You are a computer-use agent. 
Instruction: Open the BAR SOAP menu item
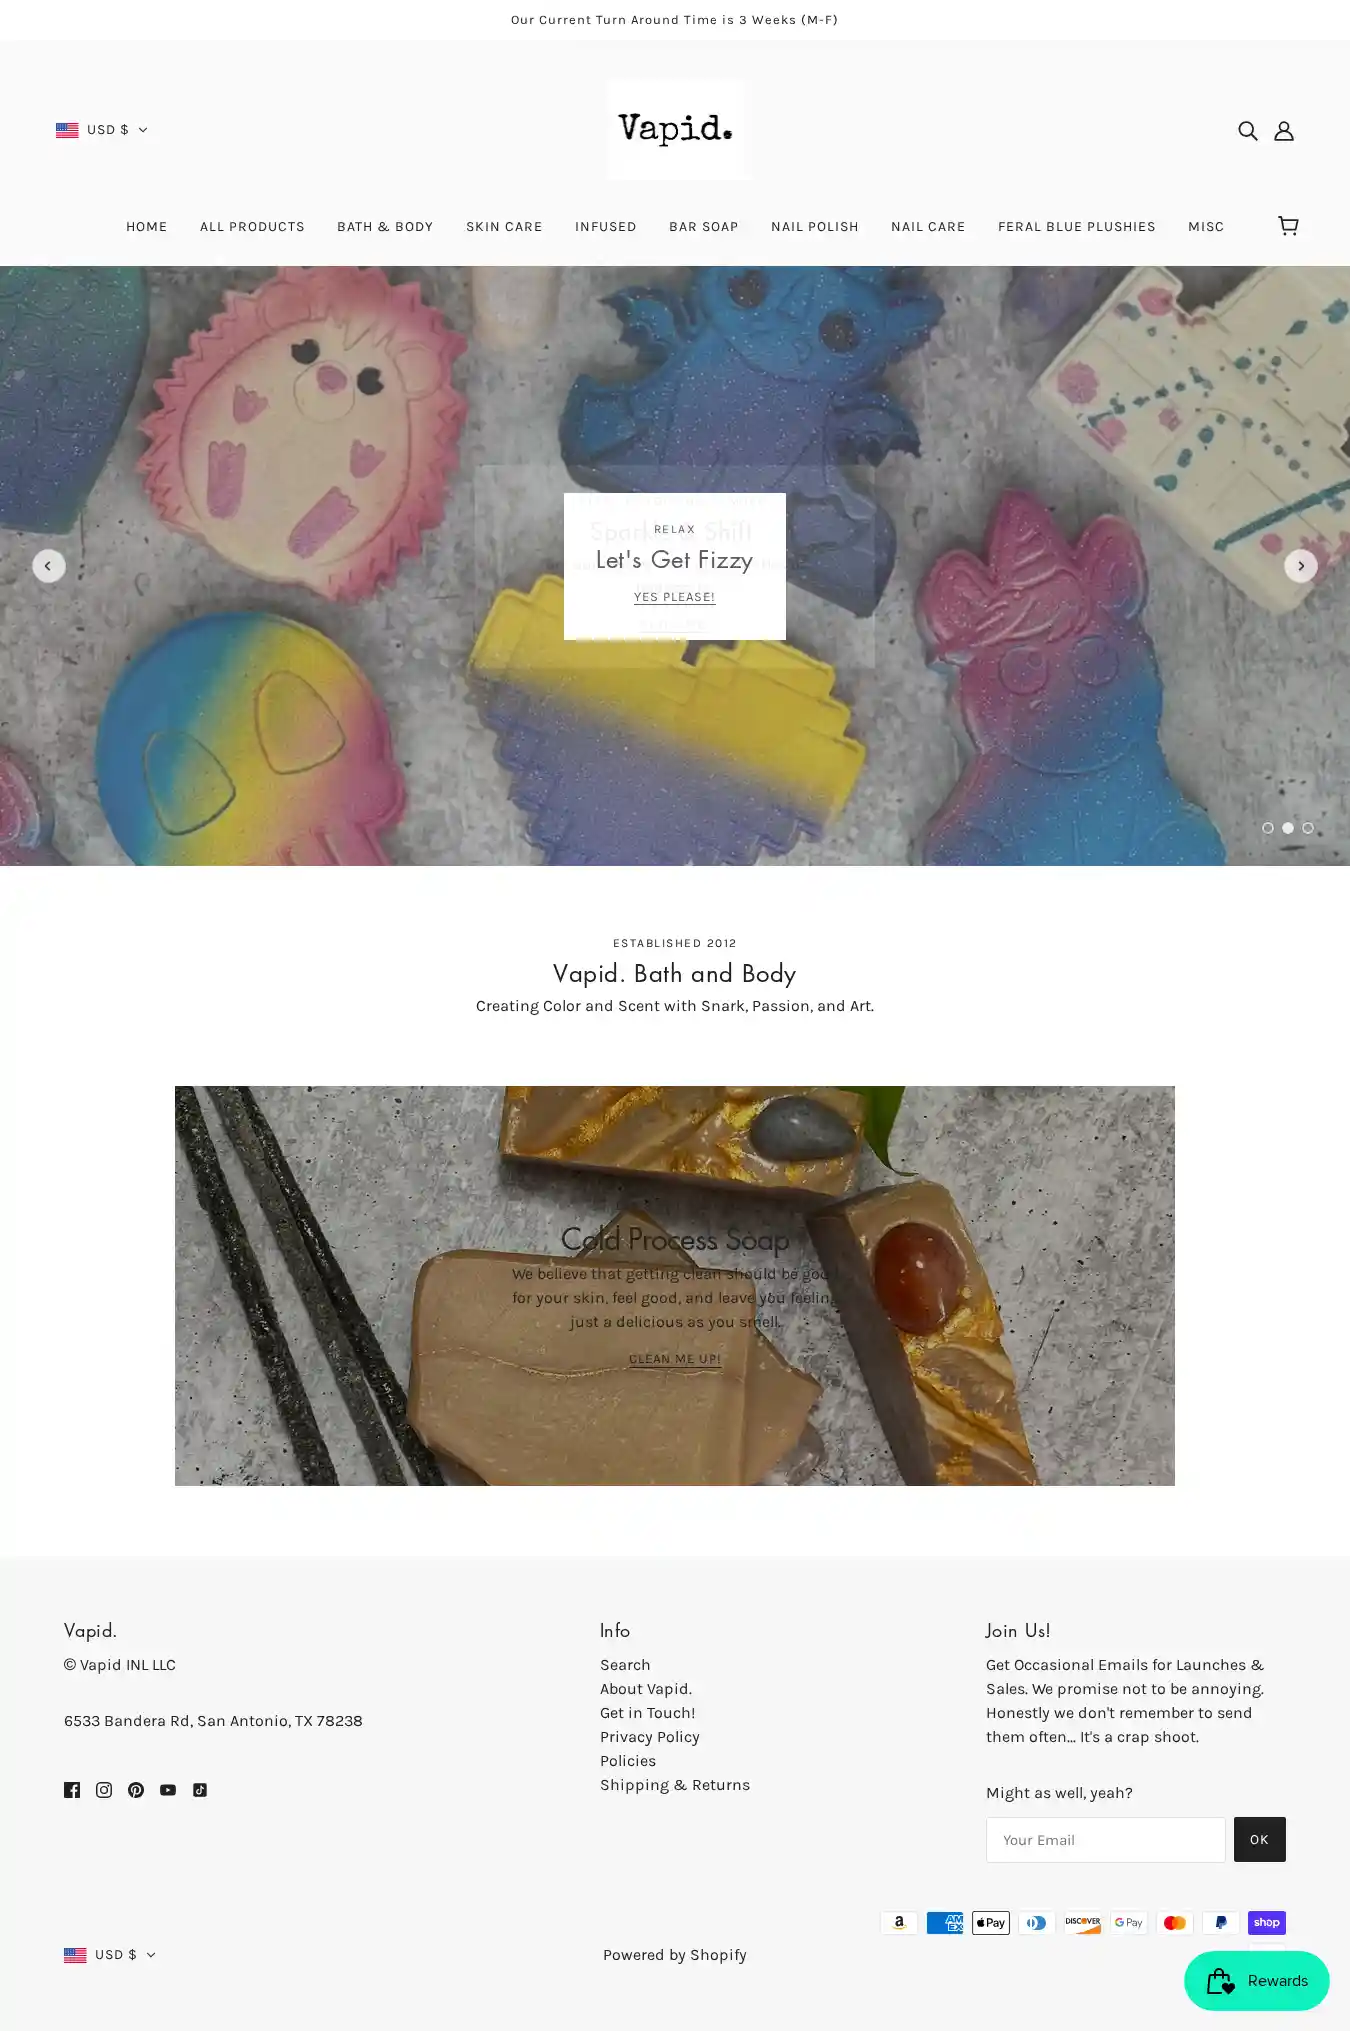click(704, 227)
